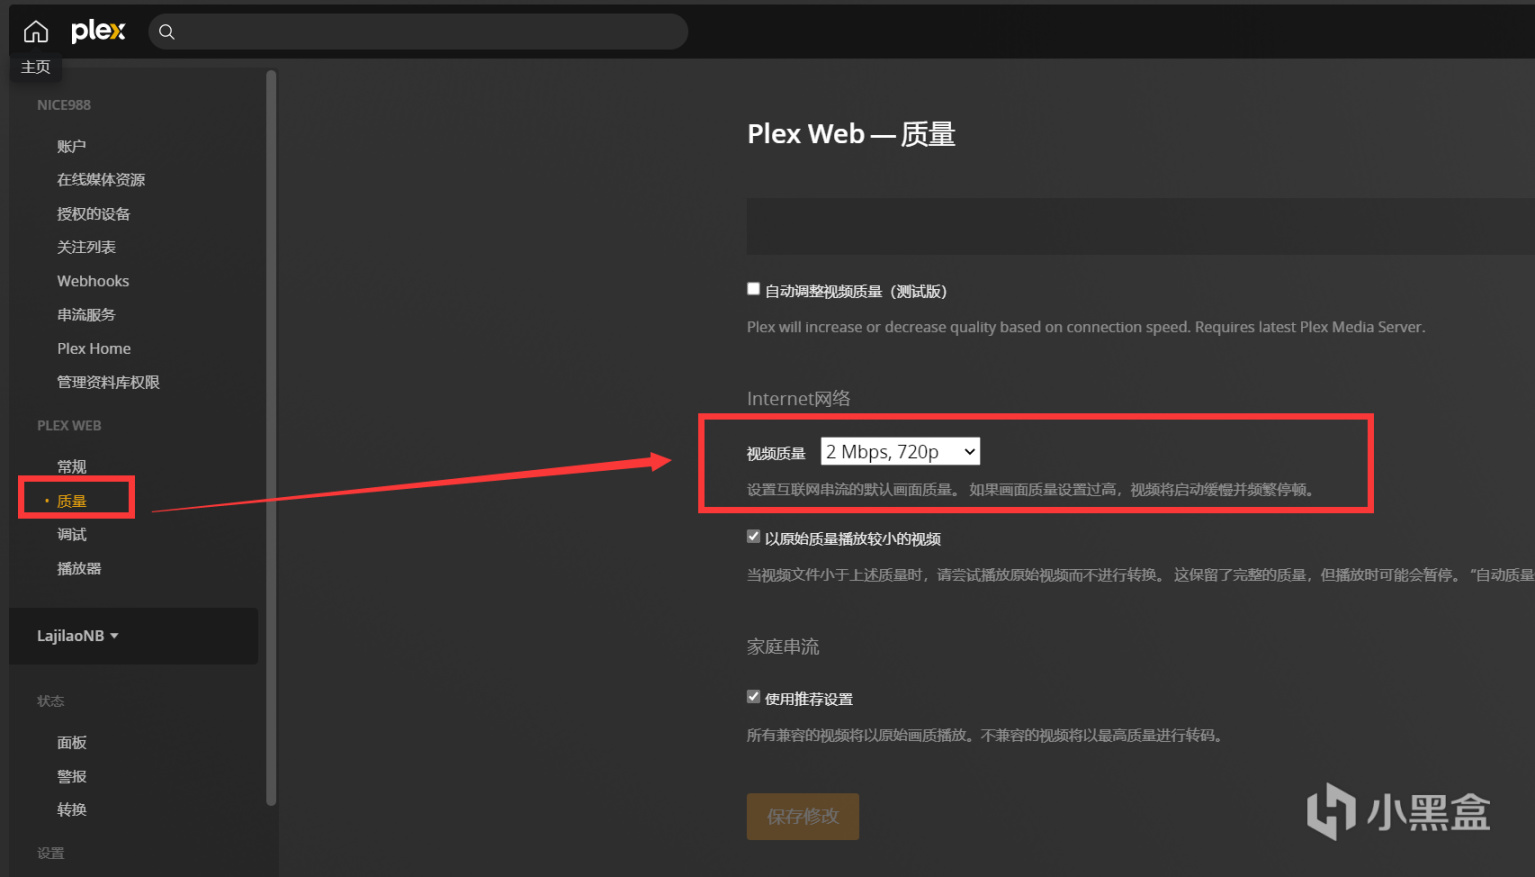Click the 状态 section heading
Viewport: 1535px width, 877px height.
point(50,701)
